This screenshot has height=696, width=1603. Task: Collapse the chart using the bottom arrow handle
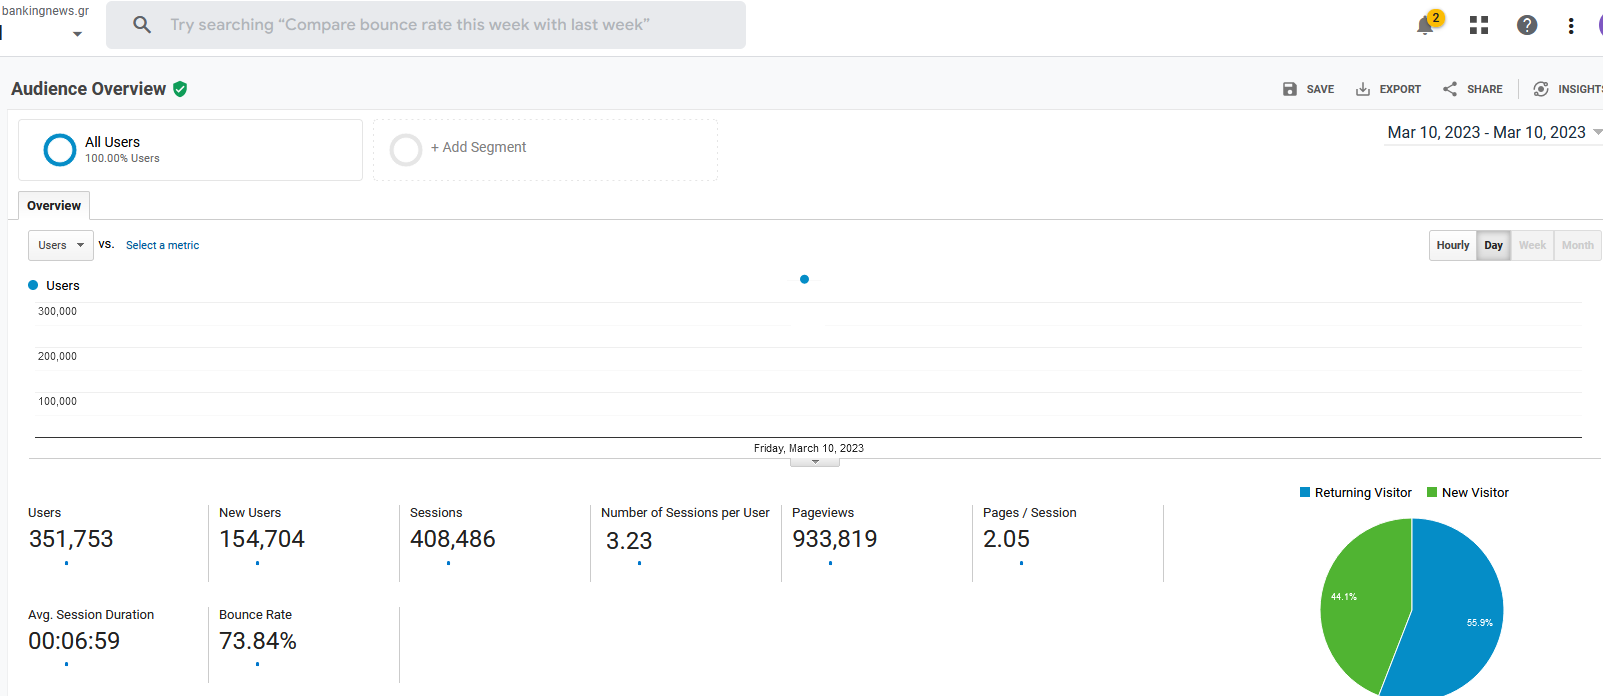tap(815, 462)
